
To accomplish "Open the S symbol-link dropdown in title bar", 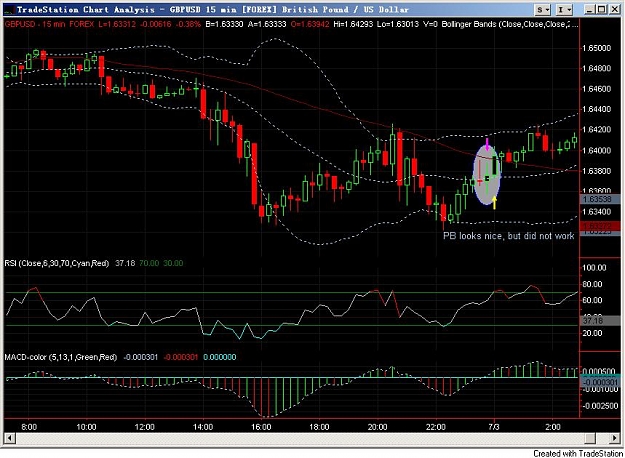I will pyautogui.click(x=543, y=9).
